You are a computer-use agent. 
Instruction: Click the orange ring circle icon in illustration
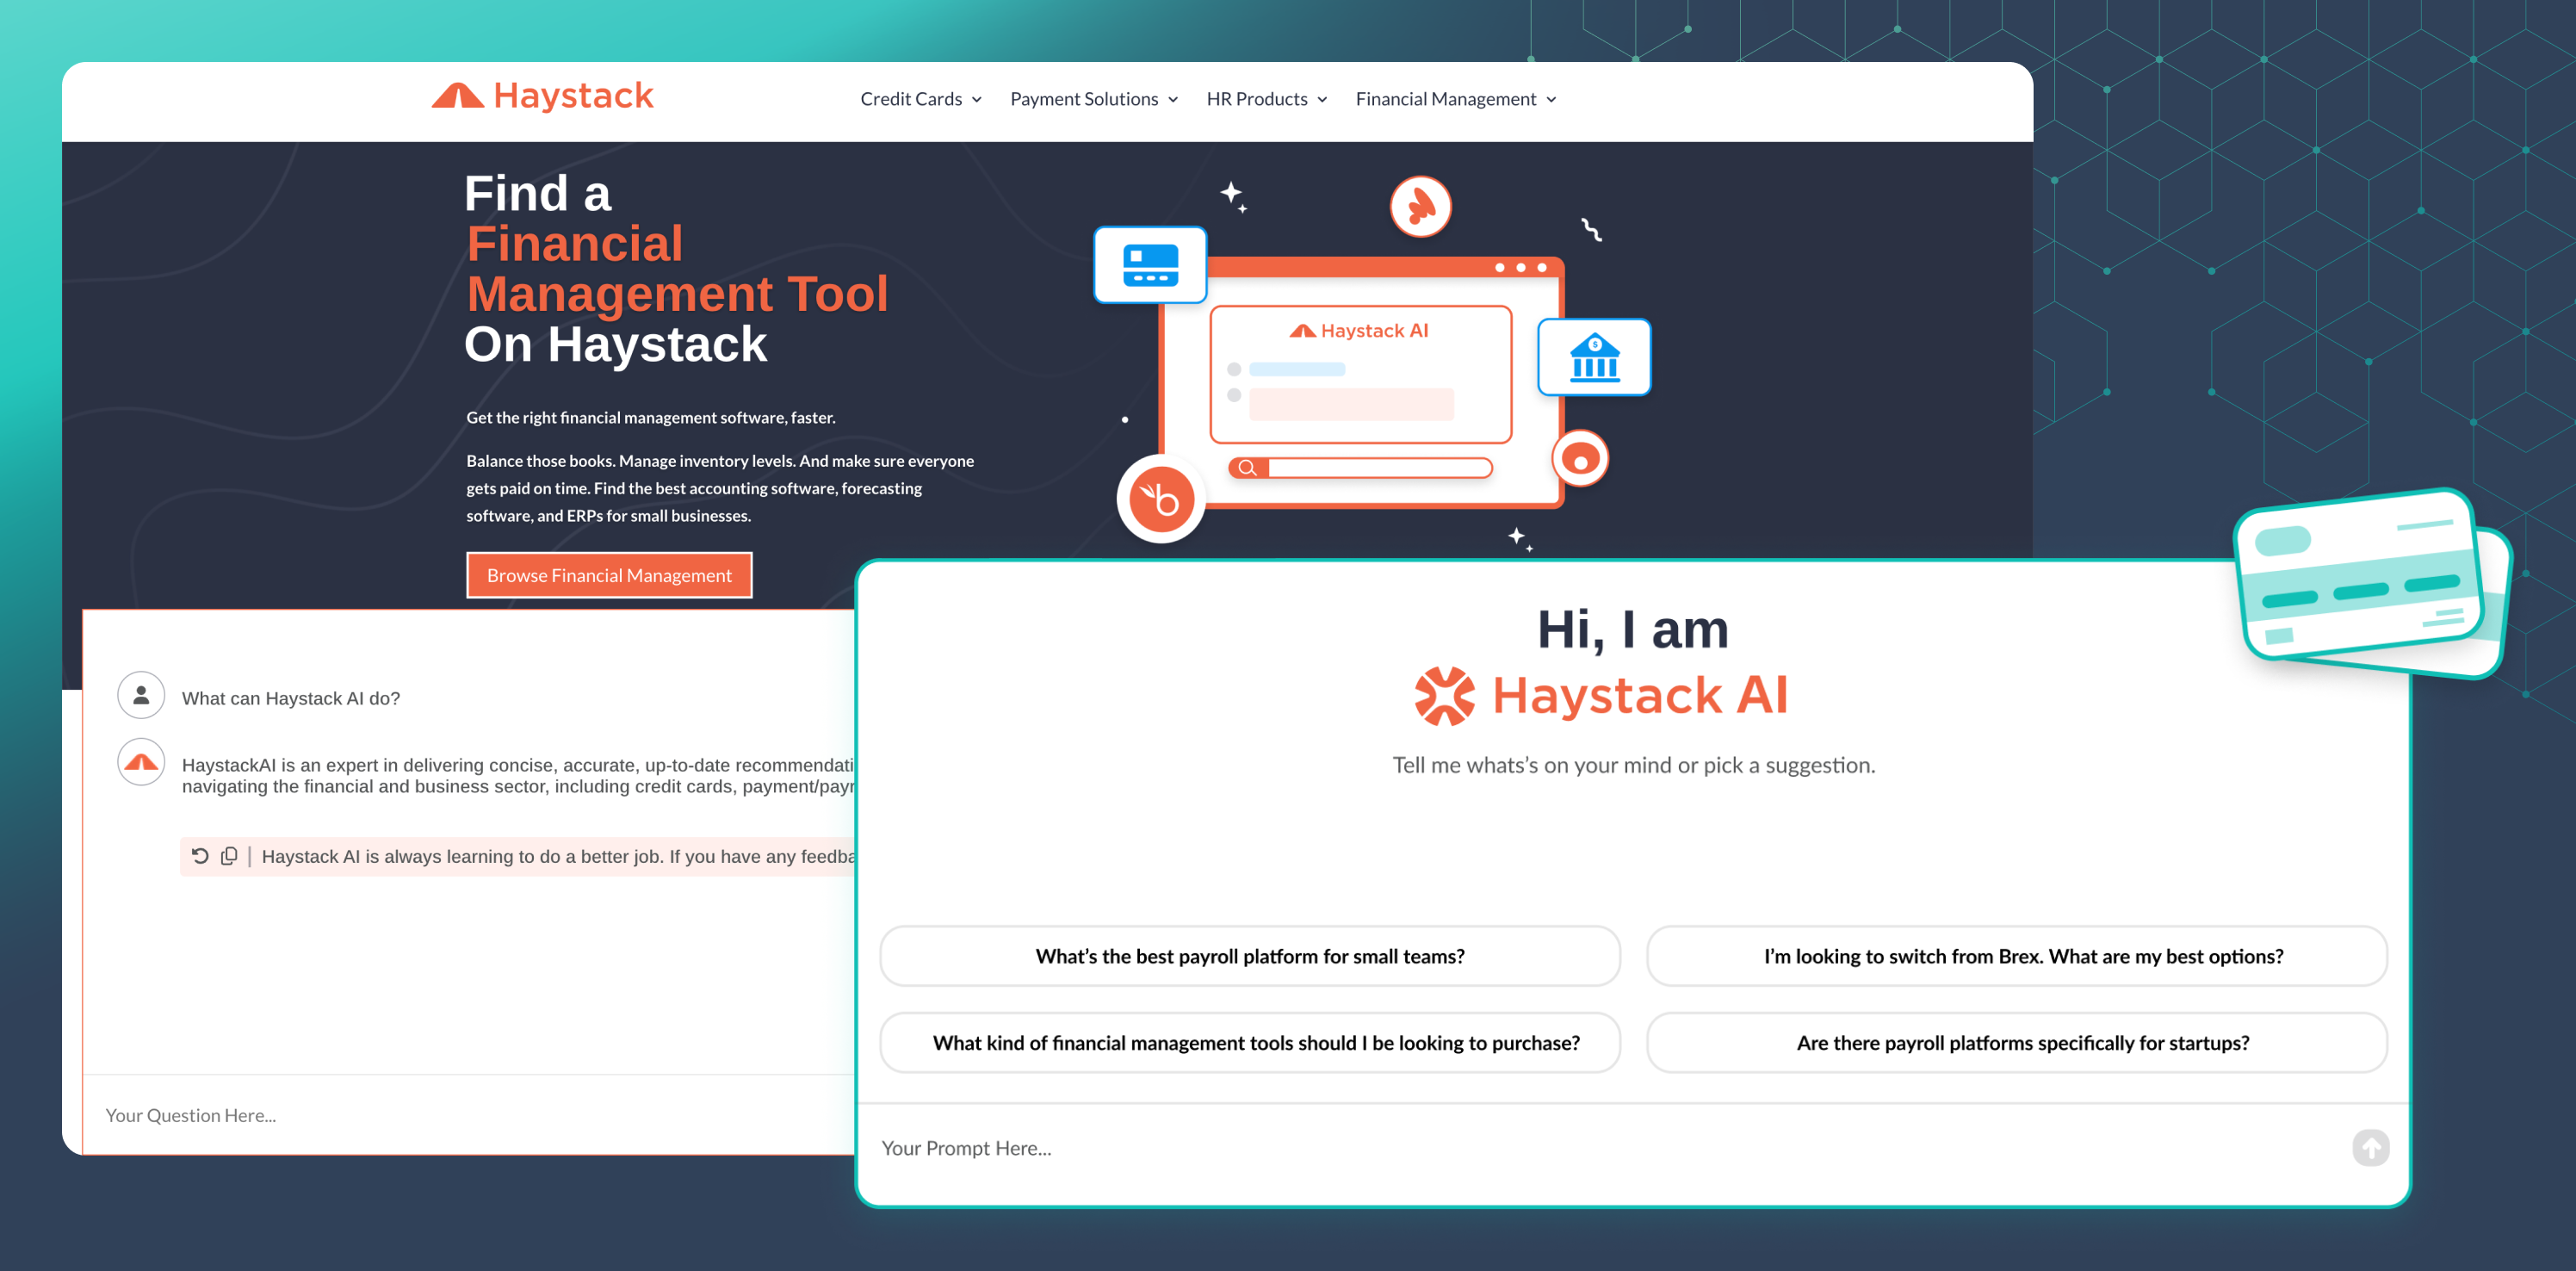pyautogui.click(x=1580, y=459)
